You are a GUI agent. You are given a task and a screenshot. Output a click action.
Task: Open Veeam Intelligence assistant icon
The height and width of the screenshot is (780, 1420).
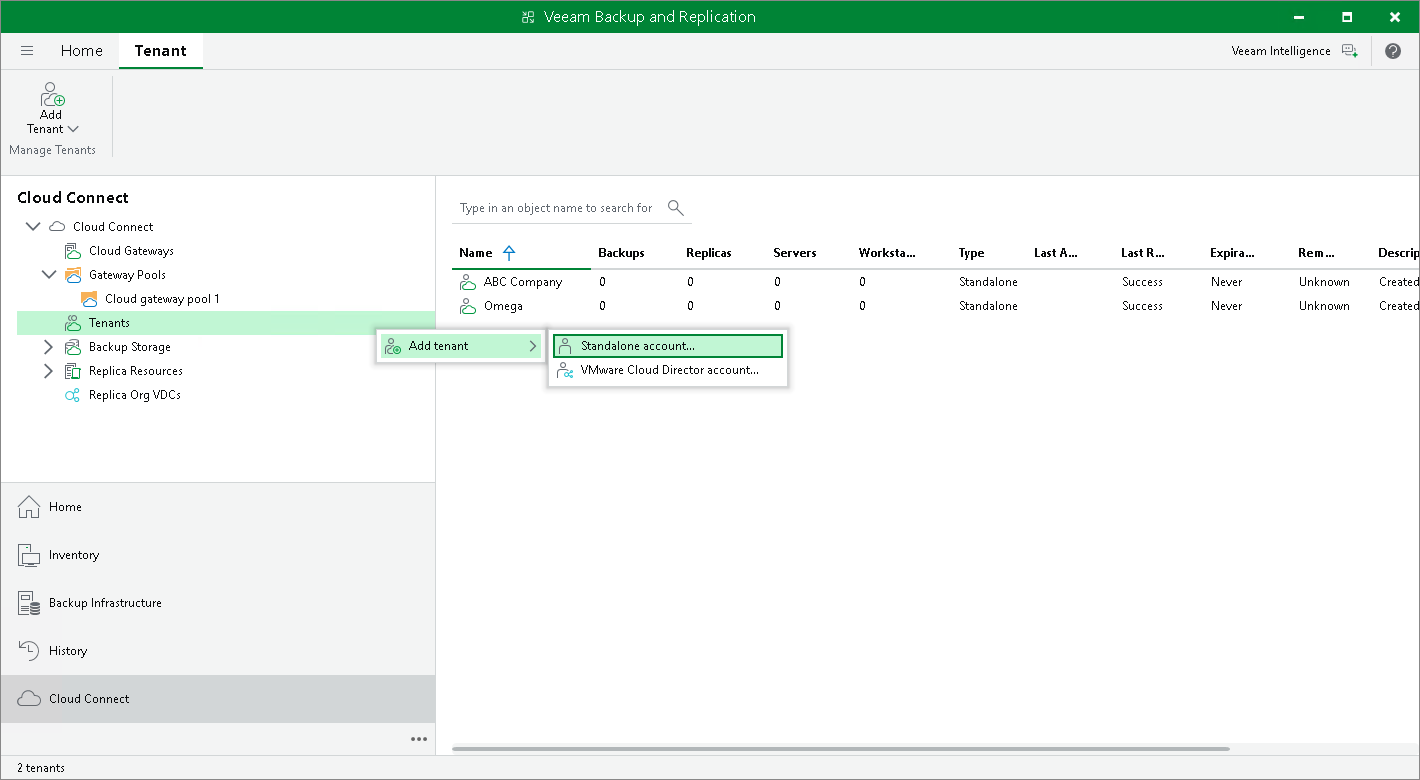(1349, 51)
